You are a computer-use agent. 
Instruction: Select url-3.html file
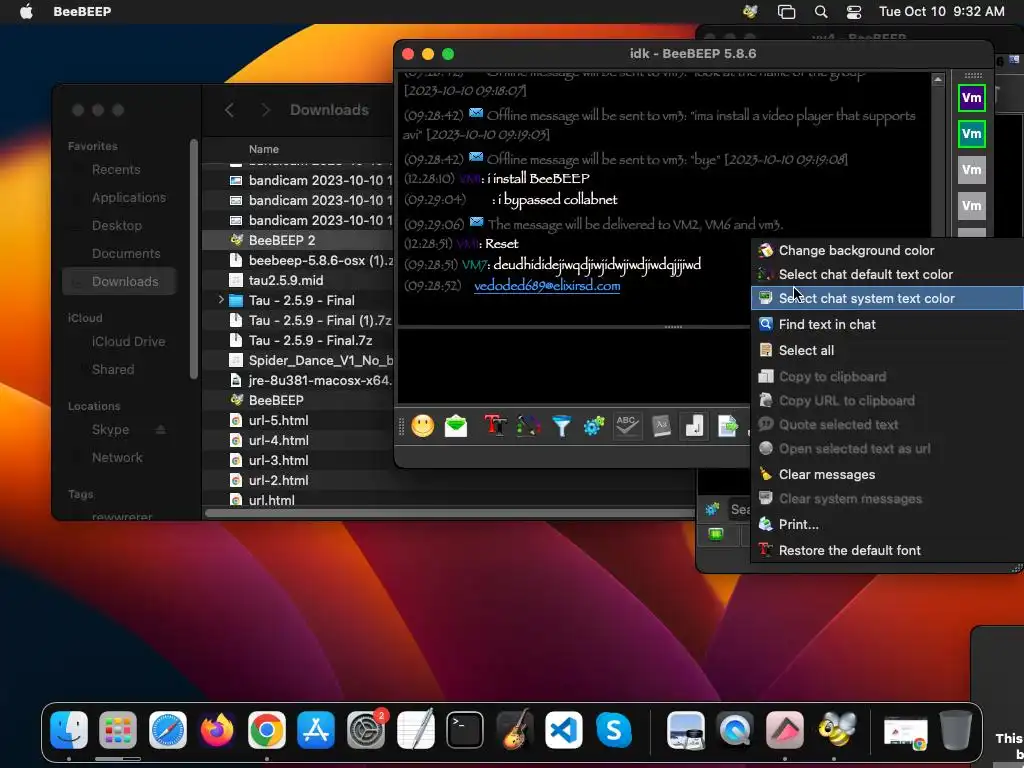point(278,460)
